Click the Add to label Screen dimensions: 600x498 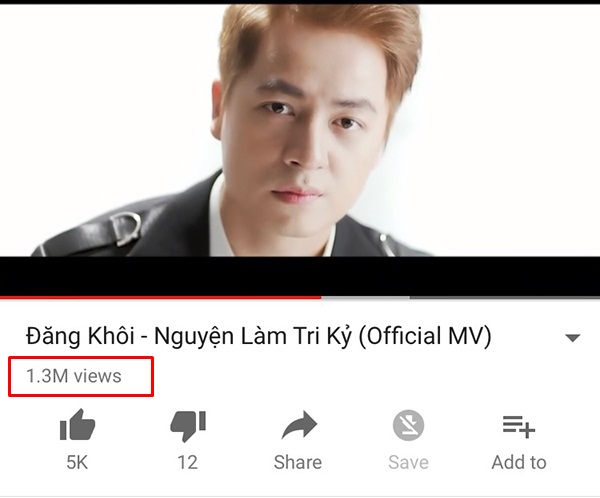click(x=519, y=462)
